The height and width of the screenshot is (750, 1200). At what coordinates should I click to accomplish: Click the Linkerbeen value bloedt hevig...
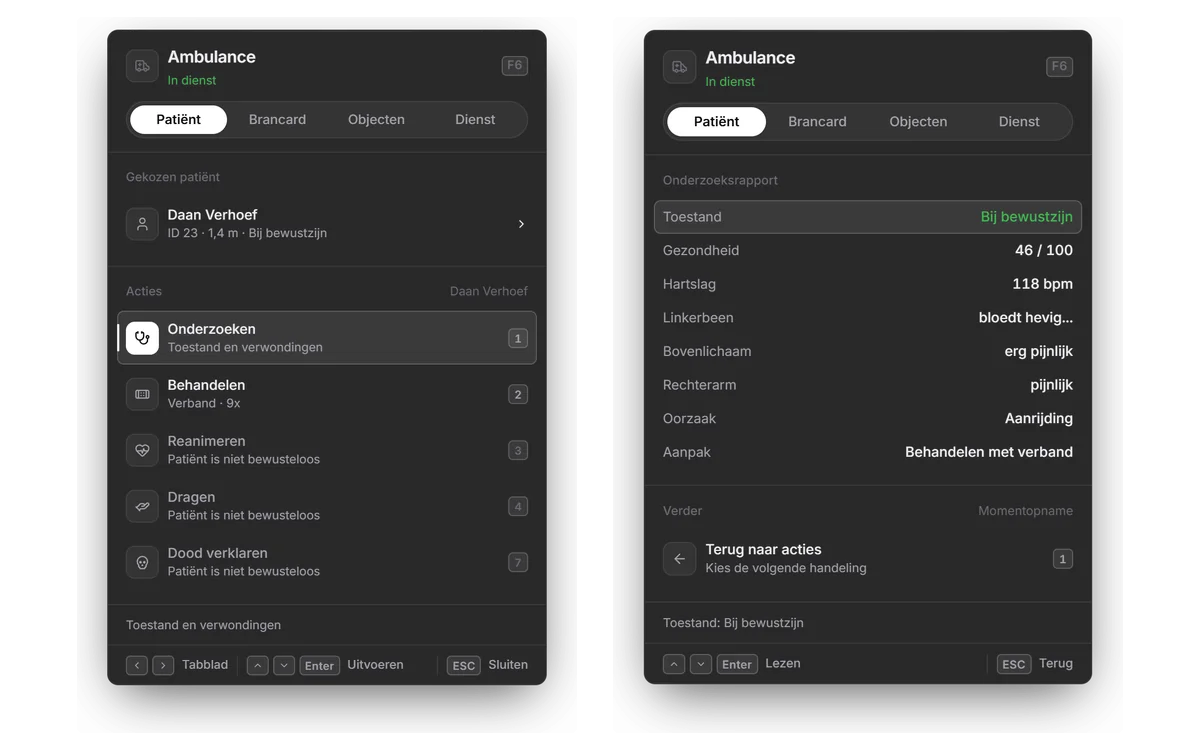point(1025,318)
